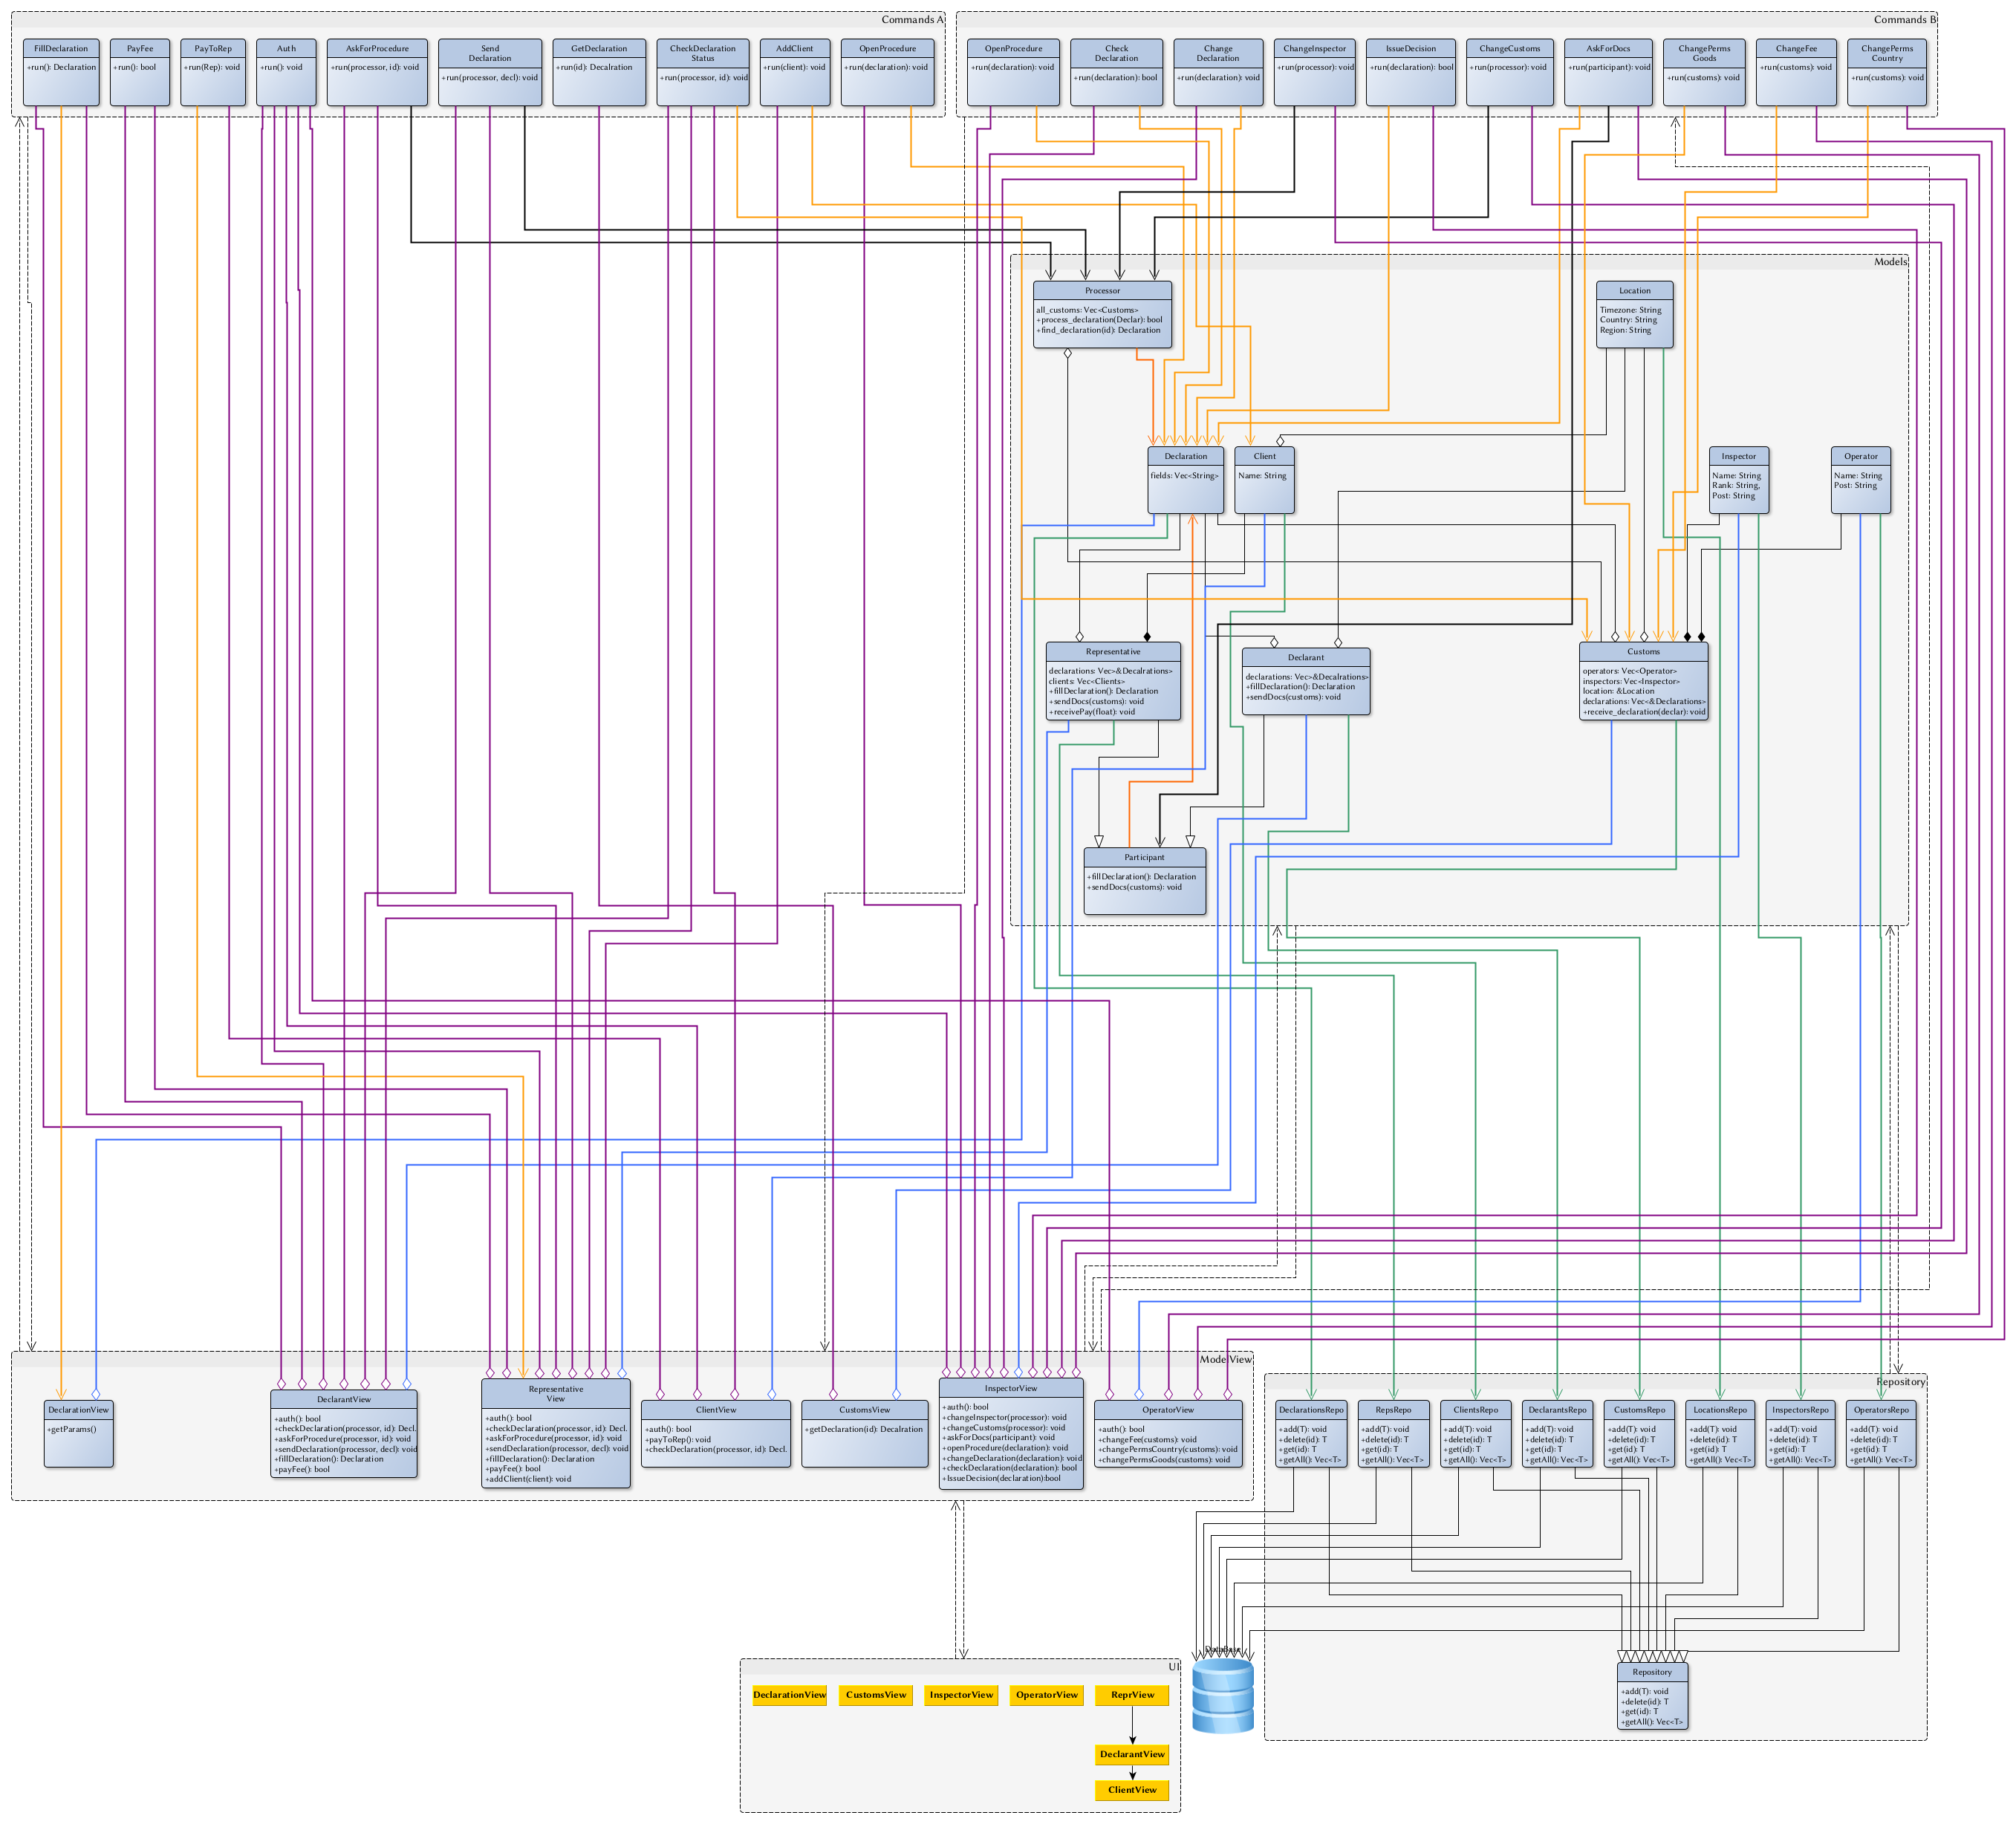2016x1824 pixels.
Task: Click the Participant class box
Action: pyautogui.click(x=1144, y=880)
